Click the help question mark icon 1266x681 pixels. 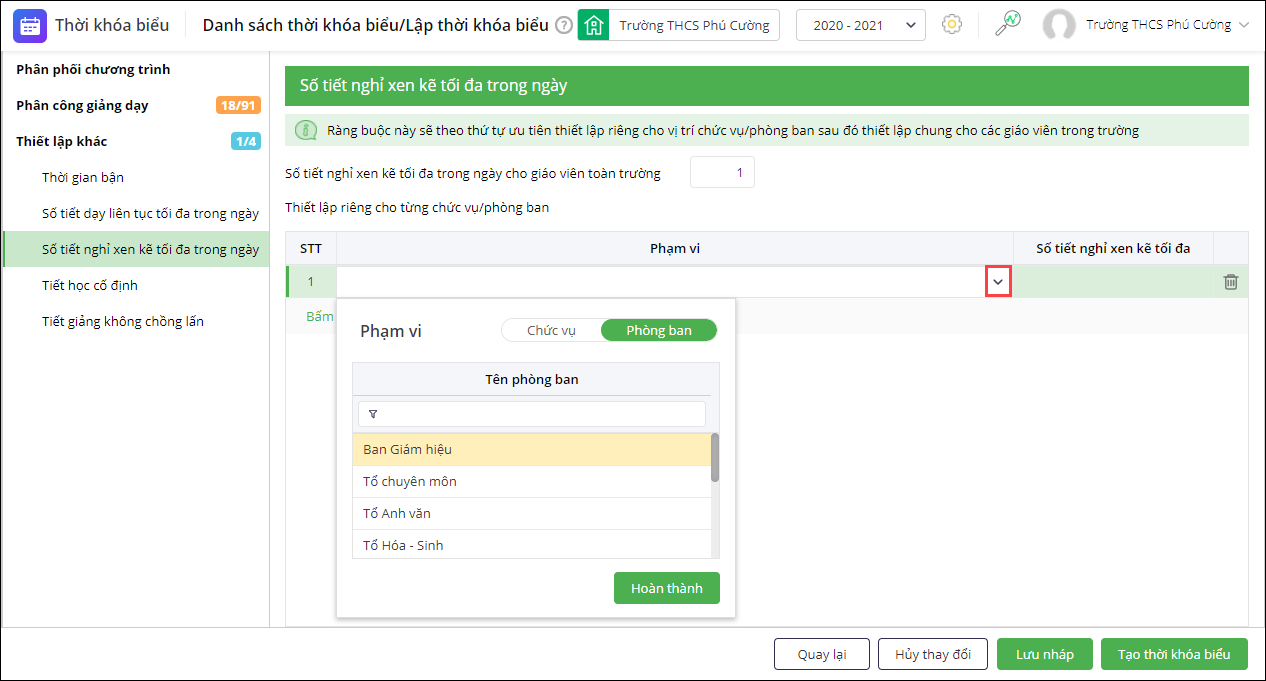564,25
